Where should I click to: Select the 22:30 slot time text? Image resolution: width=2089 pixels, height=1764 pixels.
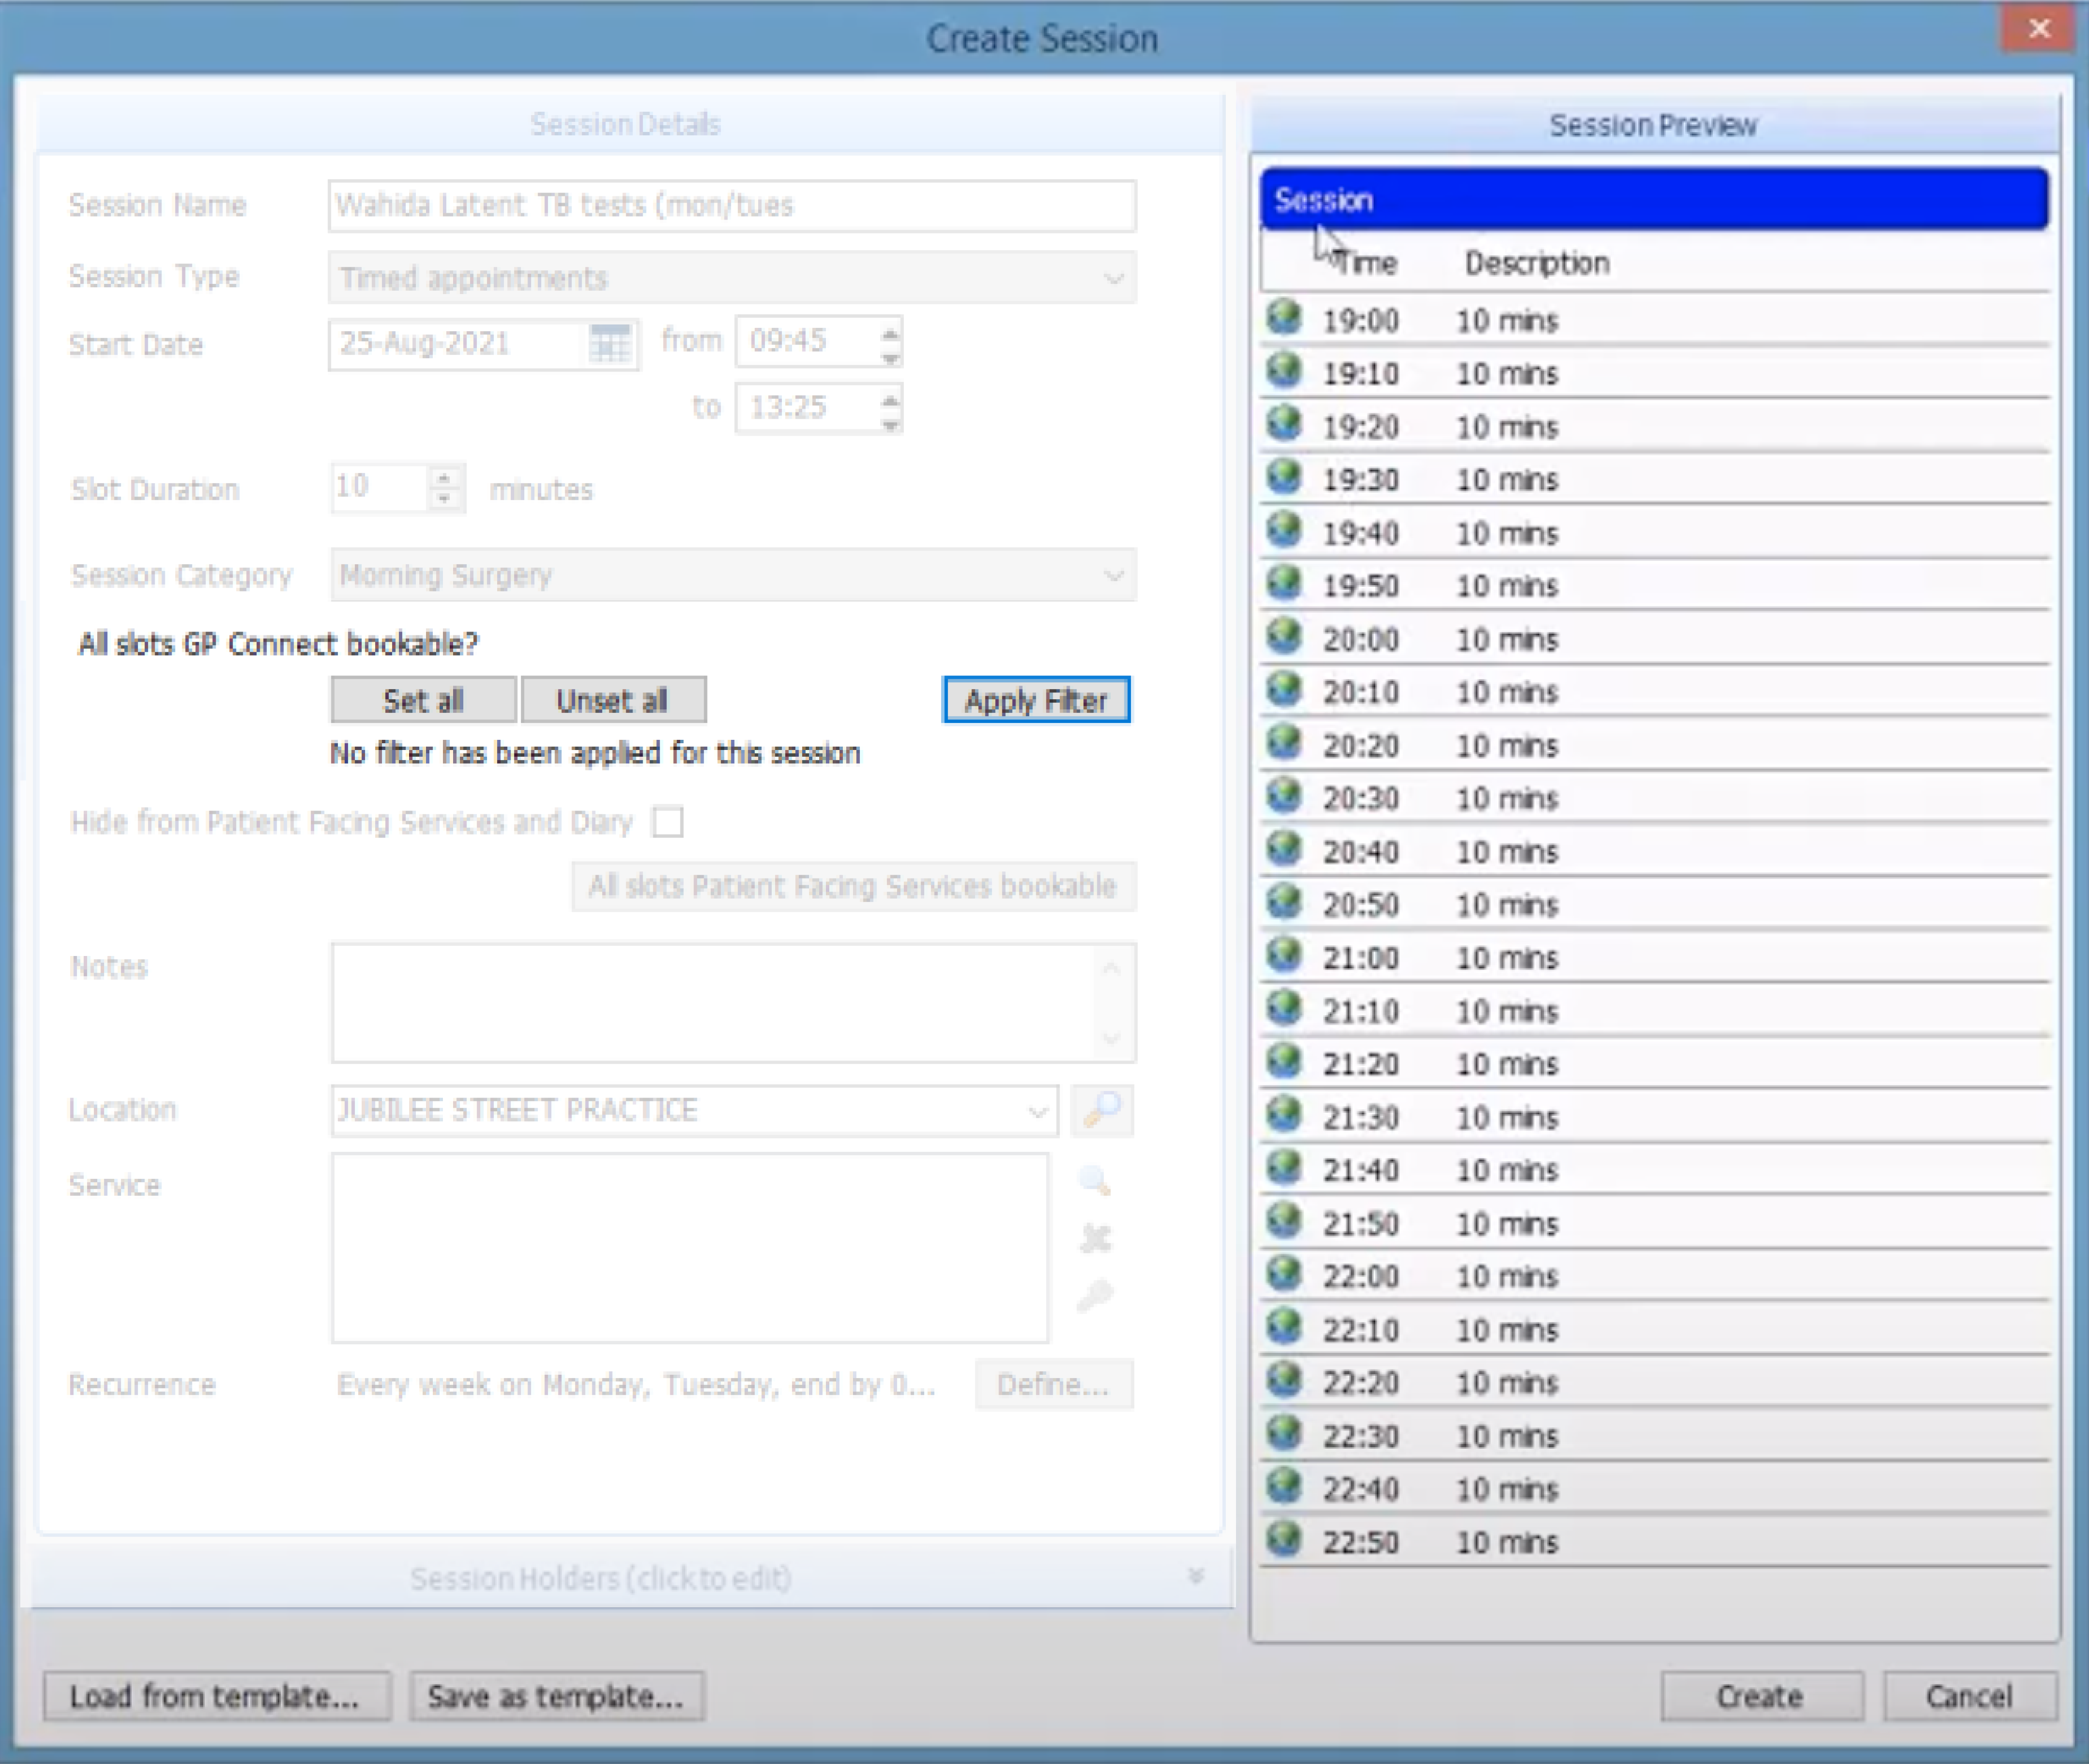(1361, 1436)
